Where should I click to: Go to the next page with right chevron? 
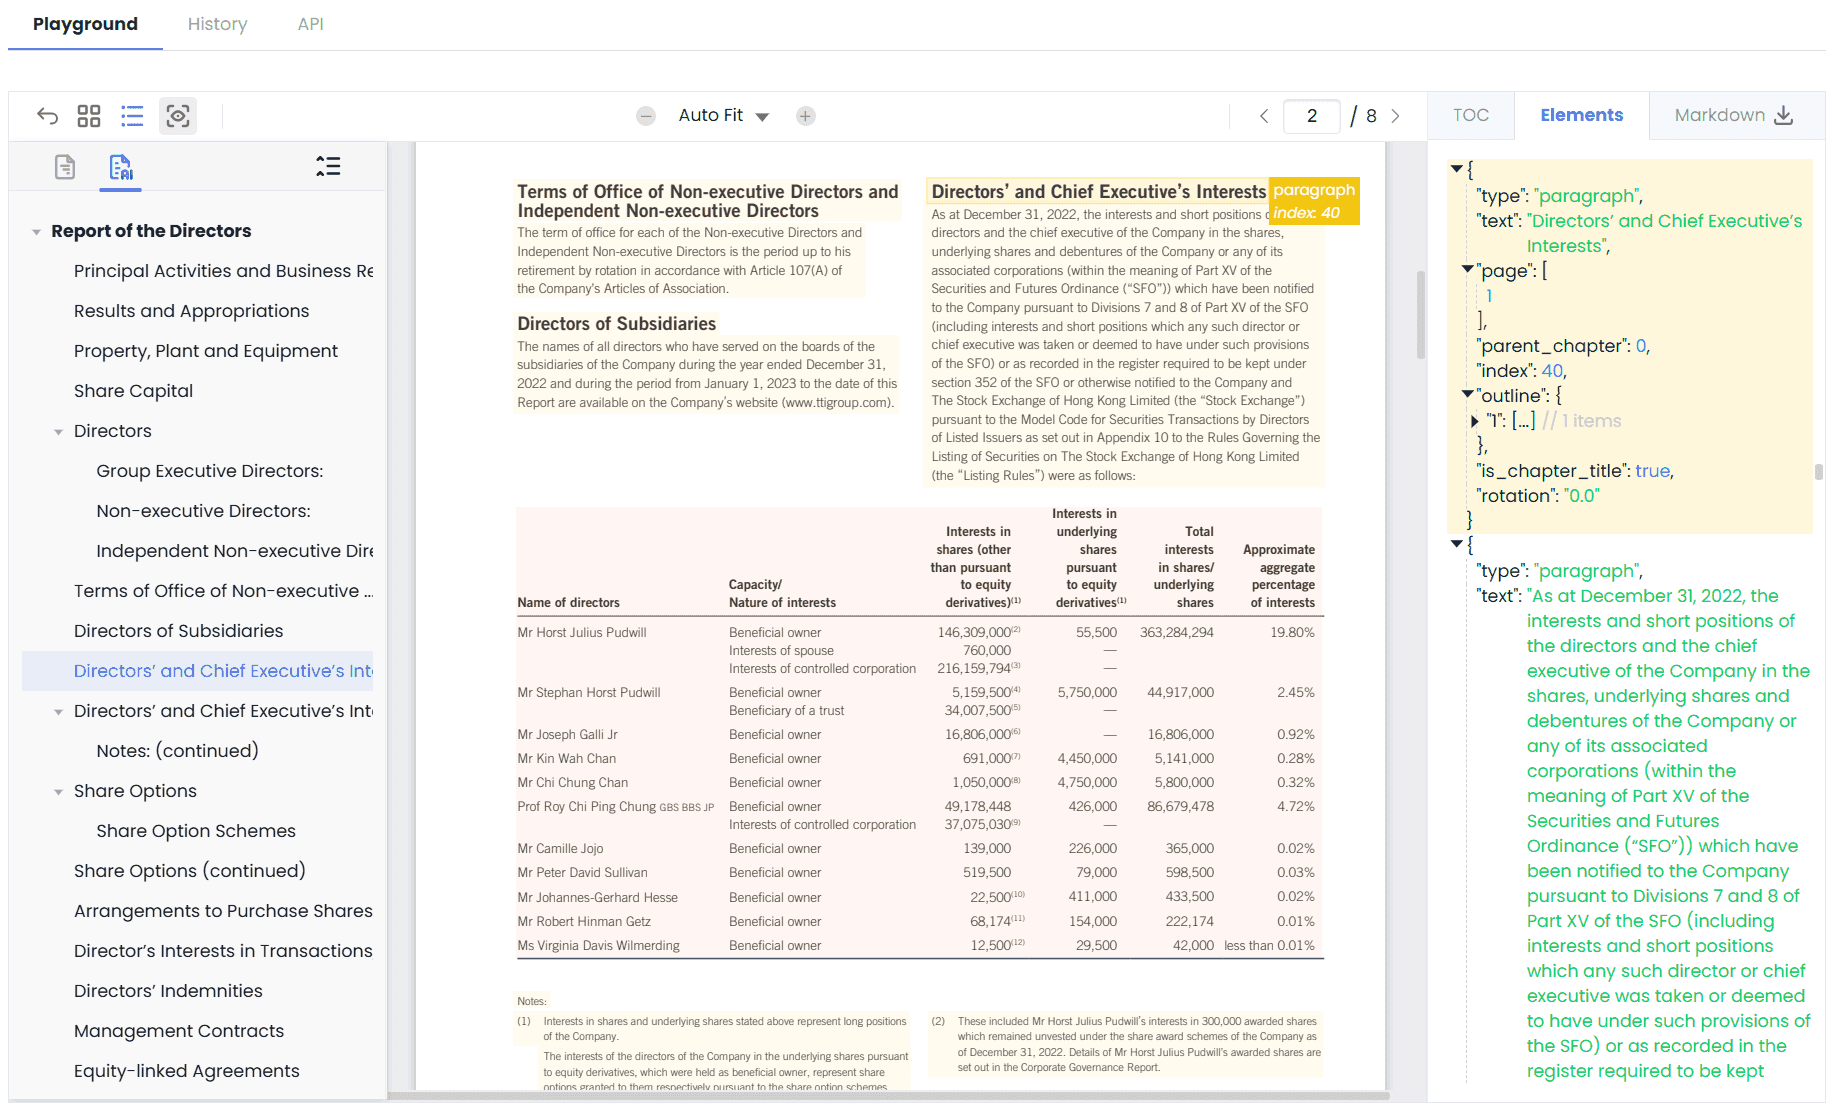(1396, 115)
